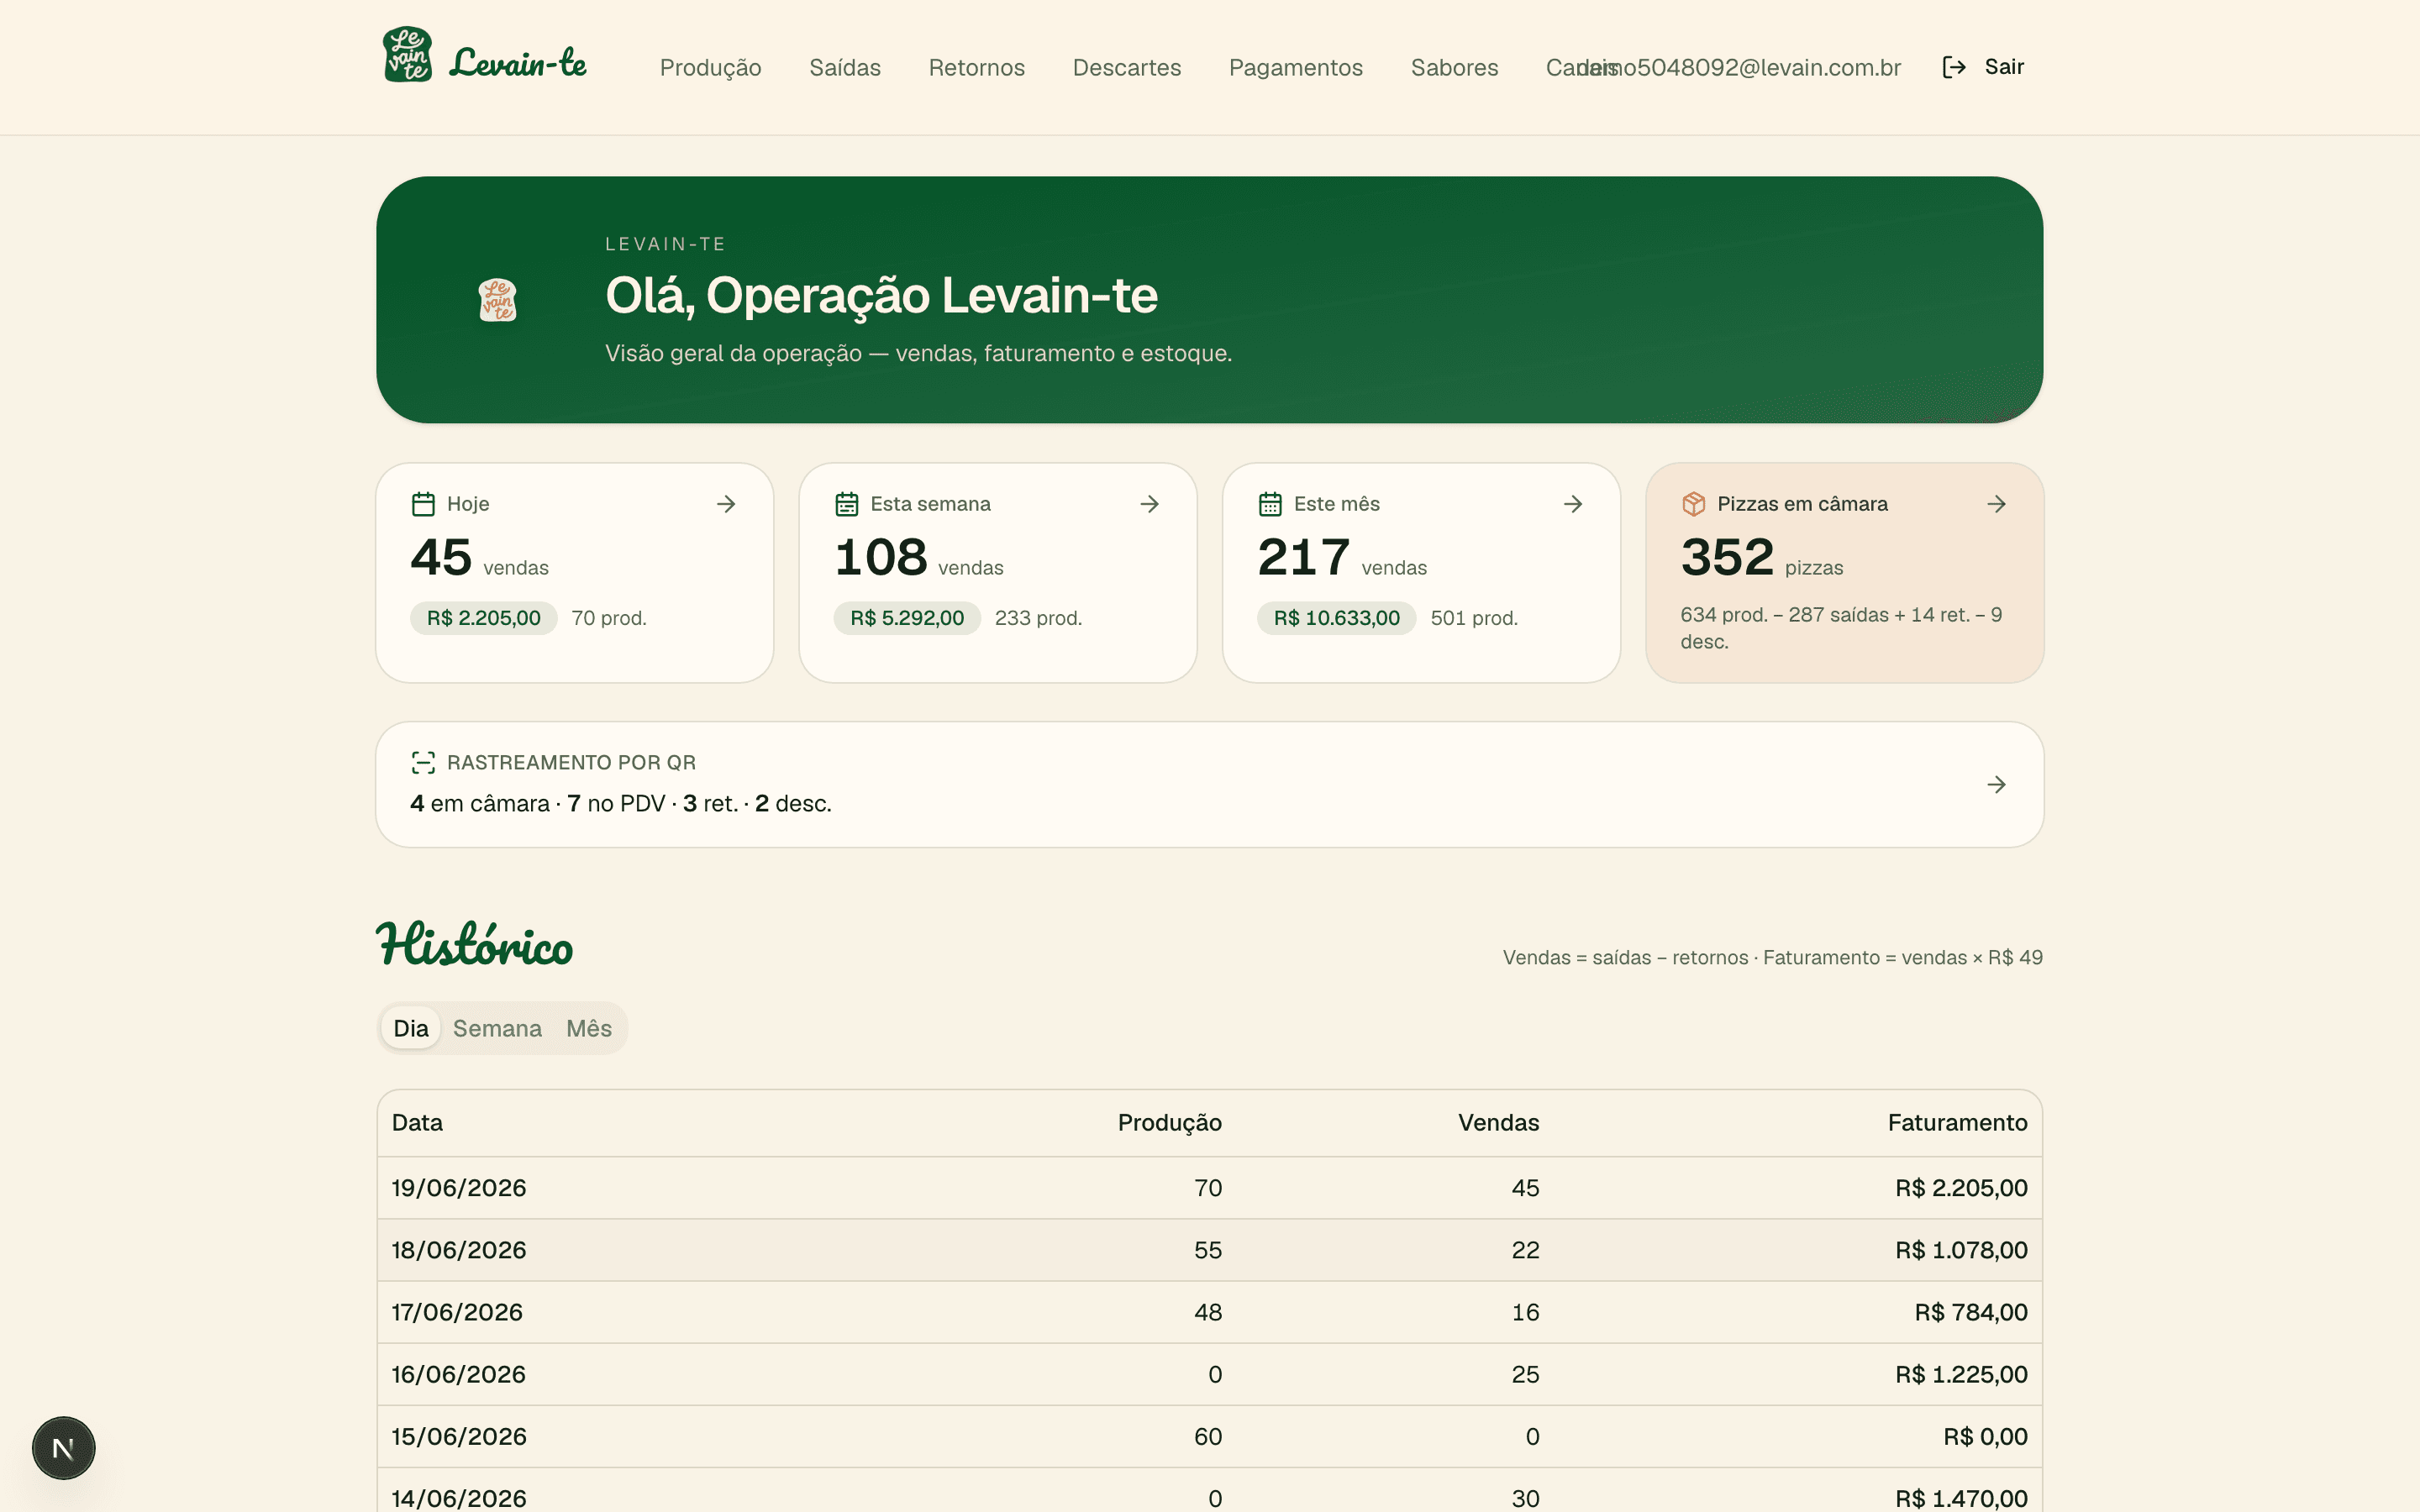Viewport: 2420px width, 1512px height.
Task: Go to Saídas page
Action: [x=845, y=67]
